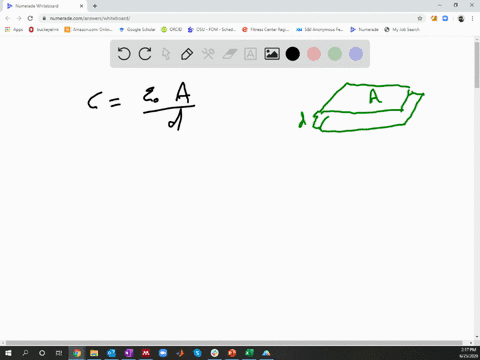Screen dimensions: 480x360
Task: Undo the last whiteboard stroke
Action: click(124, 54)
